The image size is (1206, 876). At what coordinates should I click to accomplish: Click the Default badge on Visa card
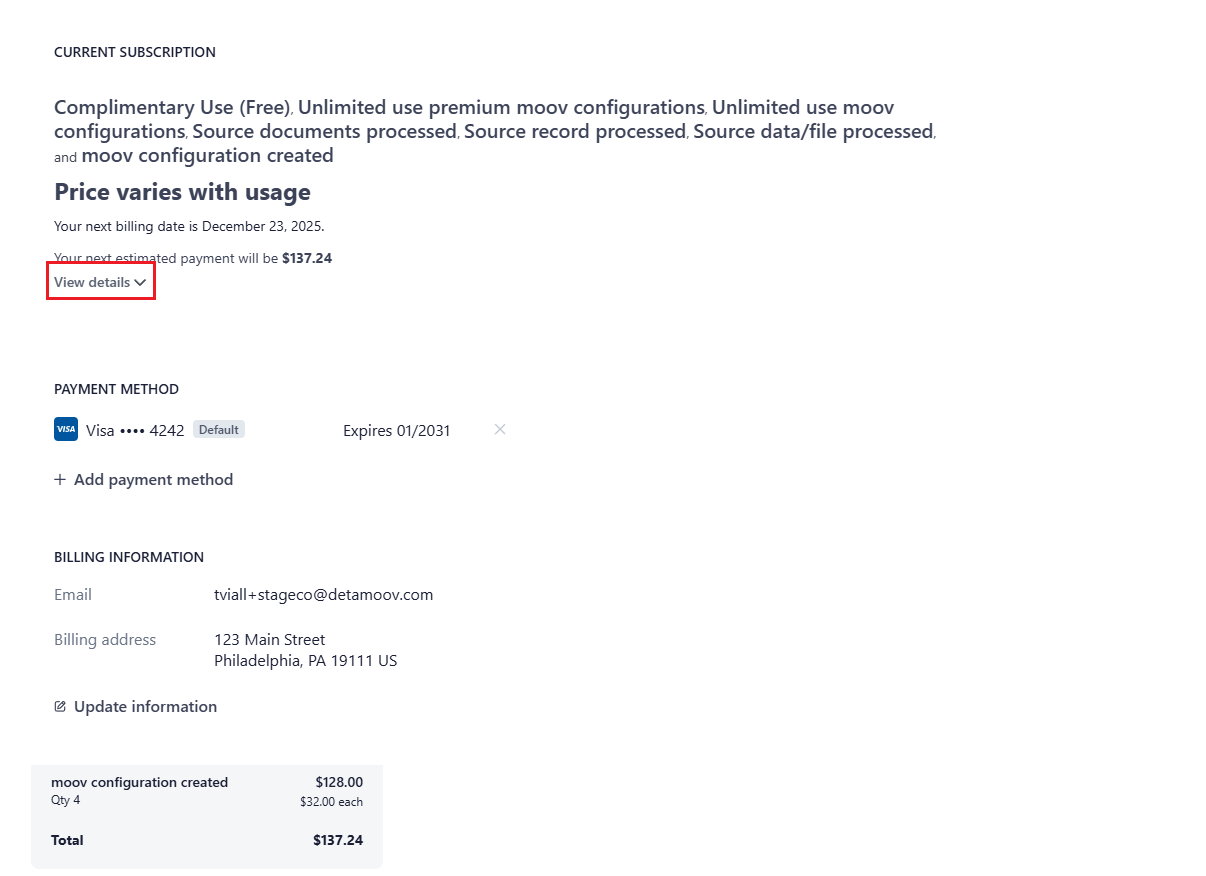(218, 430)
